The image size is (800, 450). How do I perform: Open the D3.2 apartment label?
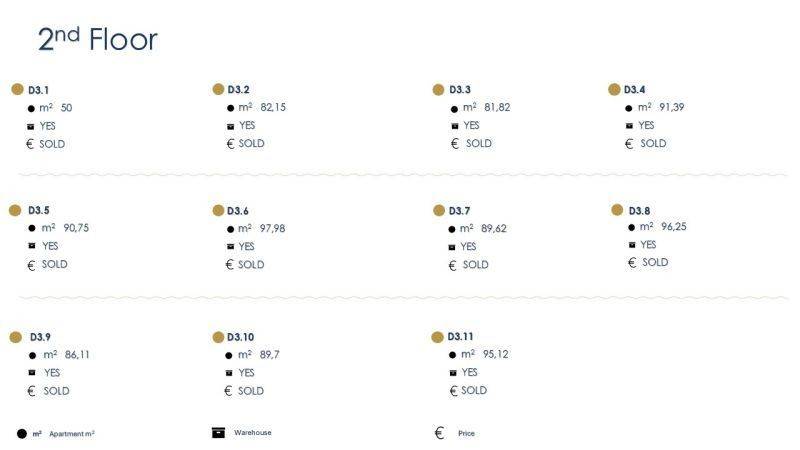pyautogui.click(x=239, y=90)
